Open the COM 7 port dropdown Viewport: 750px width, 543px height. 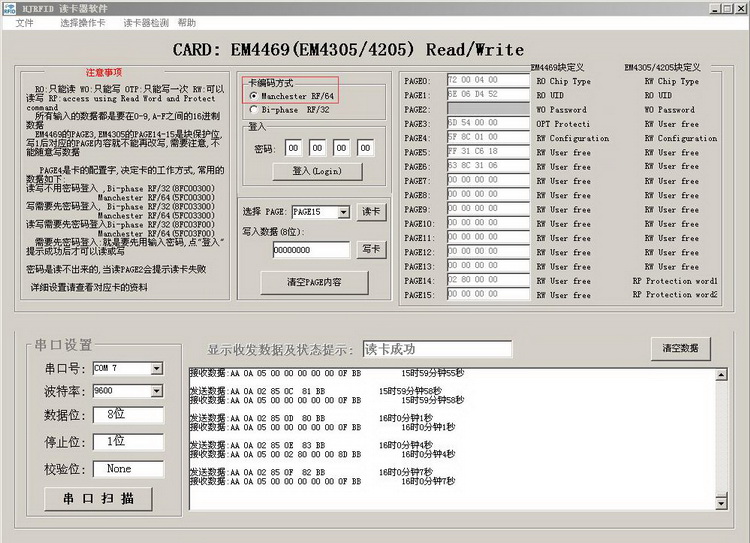pos(156,368)
